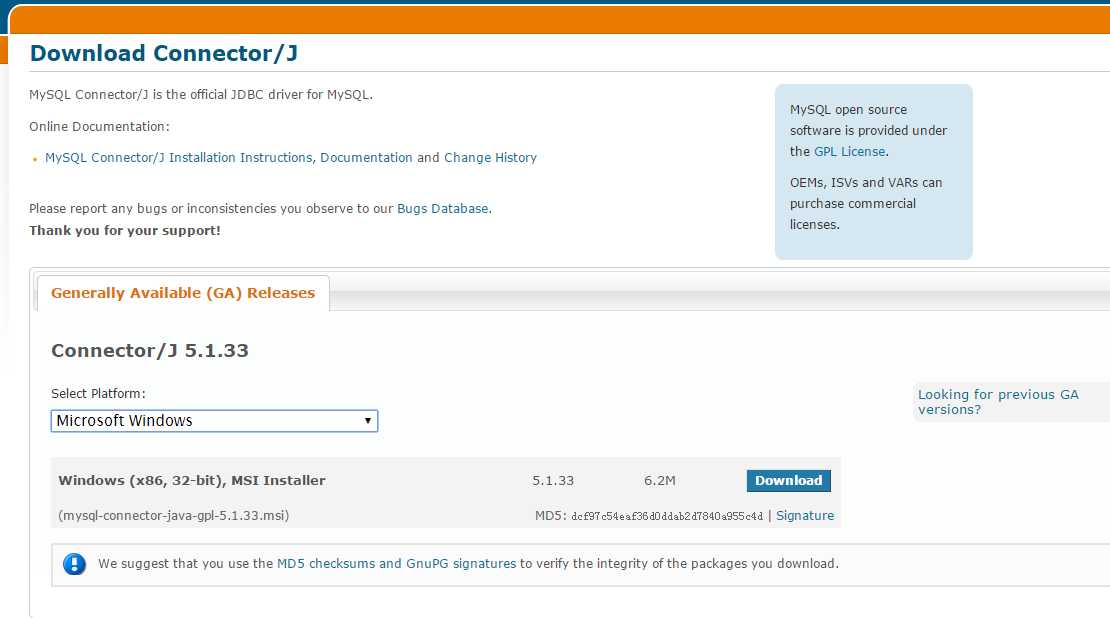Screen dimensions: 1110x618
Task: Click the MD5 hash value text
Action: [667, 517]
